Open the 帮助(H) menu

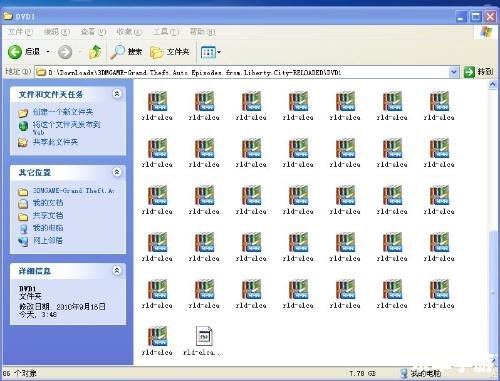click(202, 32)
